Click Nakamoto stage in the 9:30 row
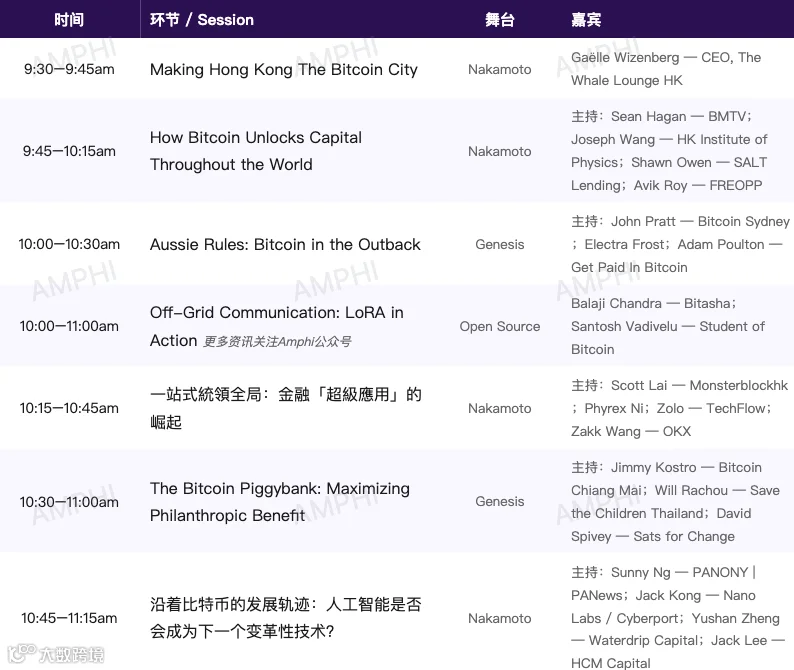Viewport: 794px width, 670px height. [x=500, y=69]
